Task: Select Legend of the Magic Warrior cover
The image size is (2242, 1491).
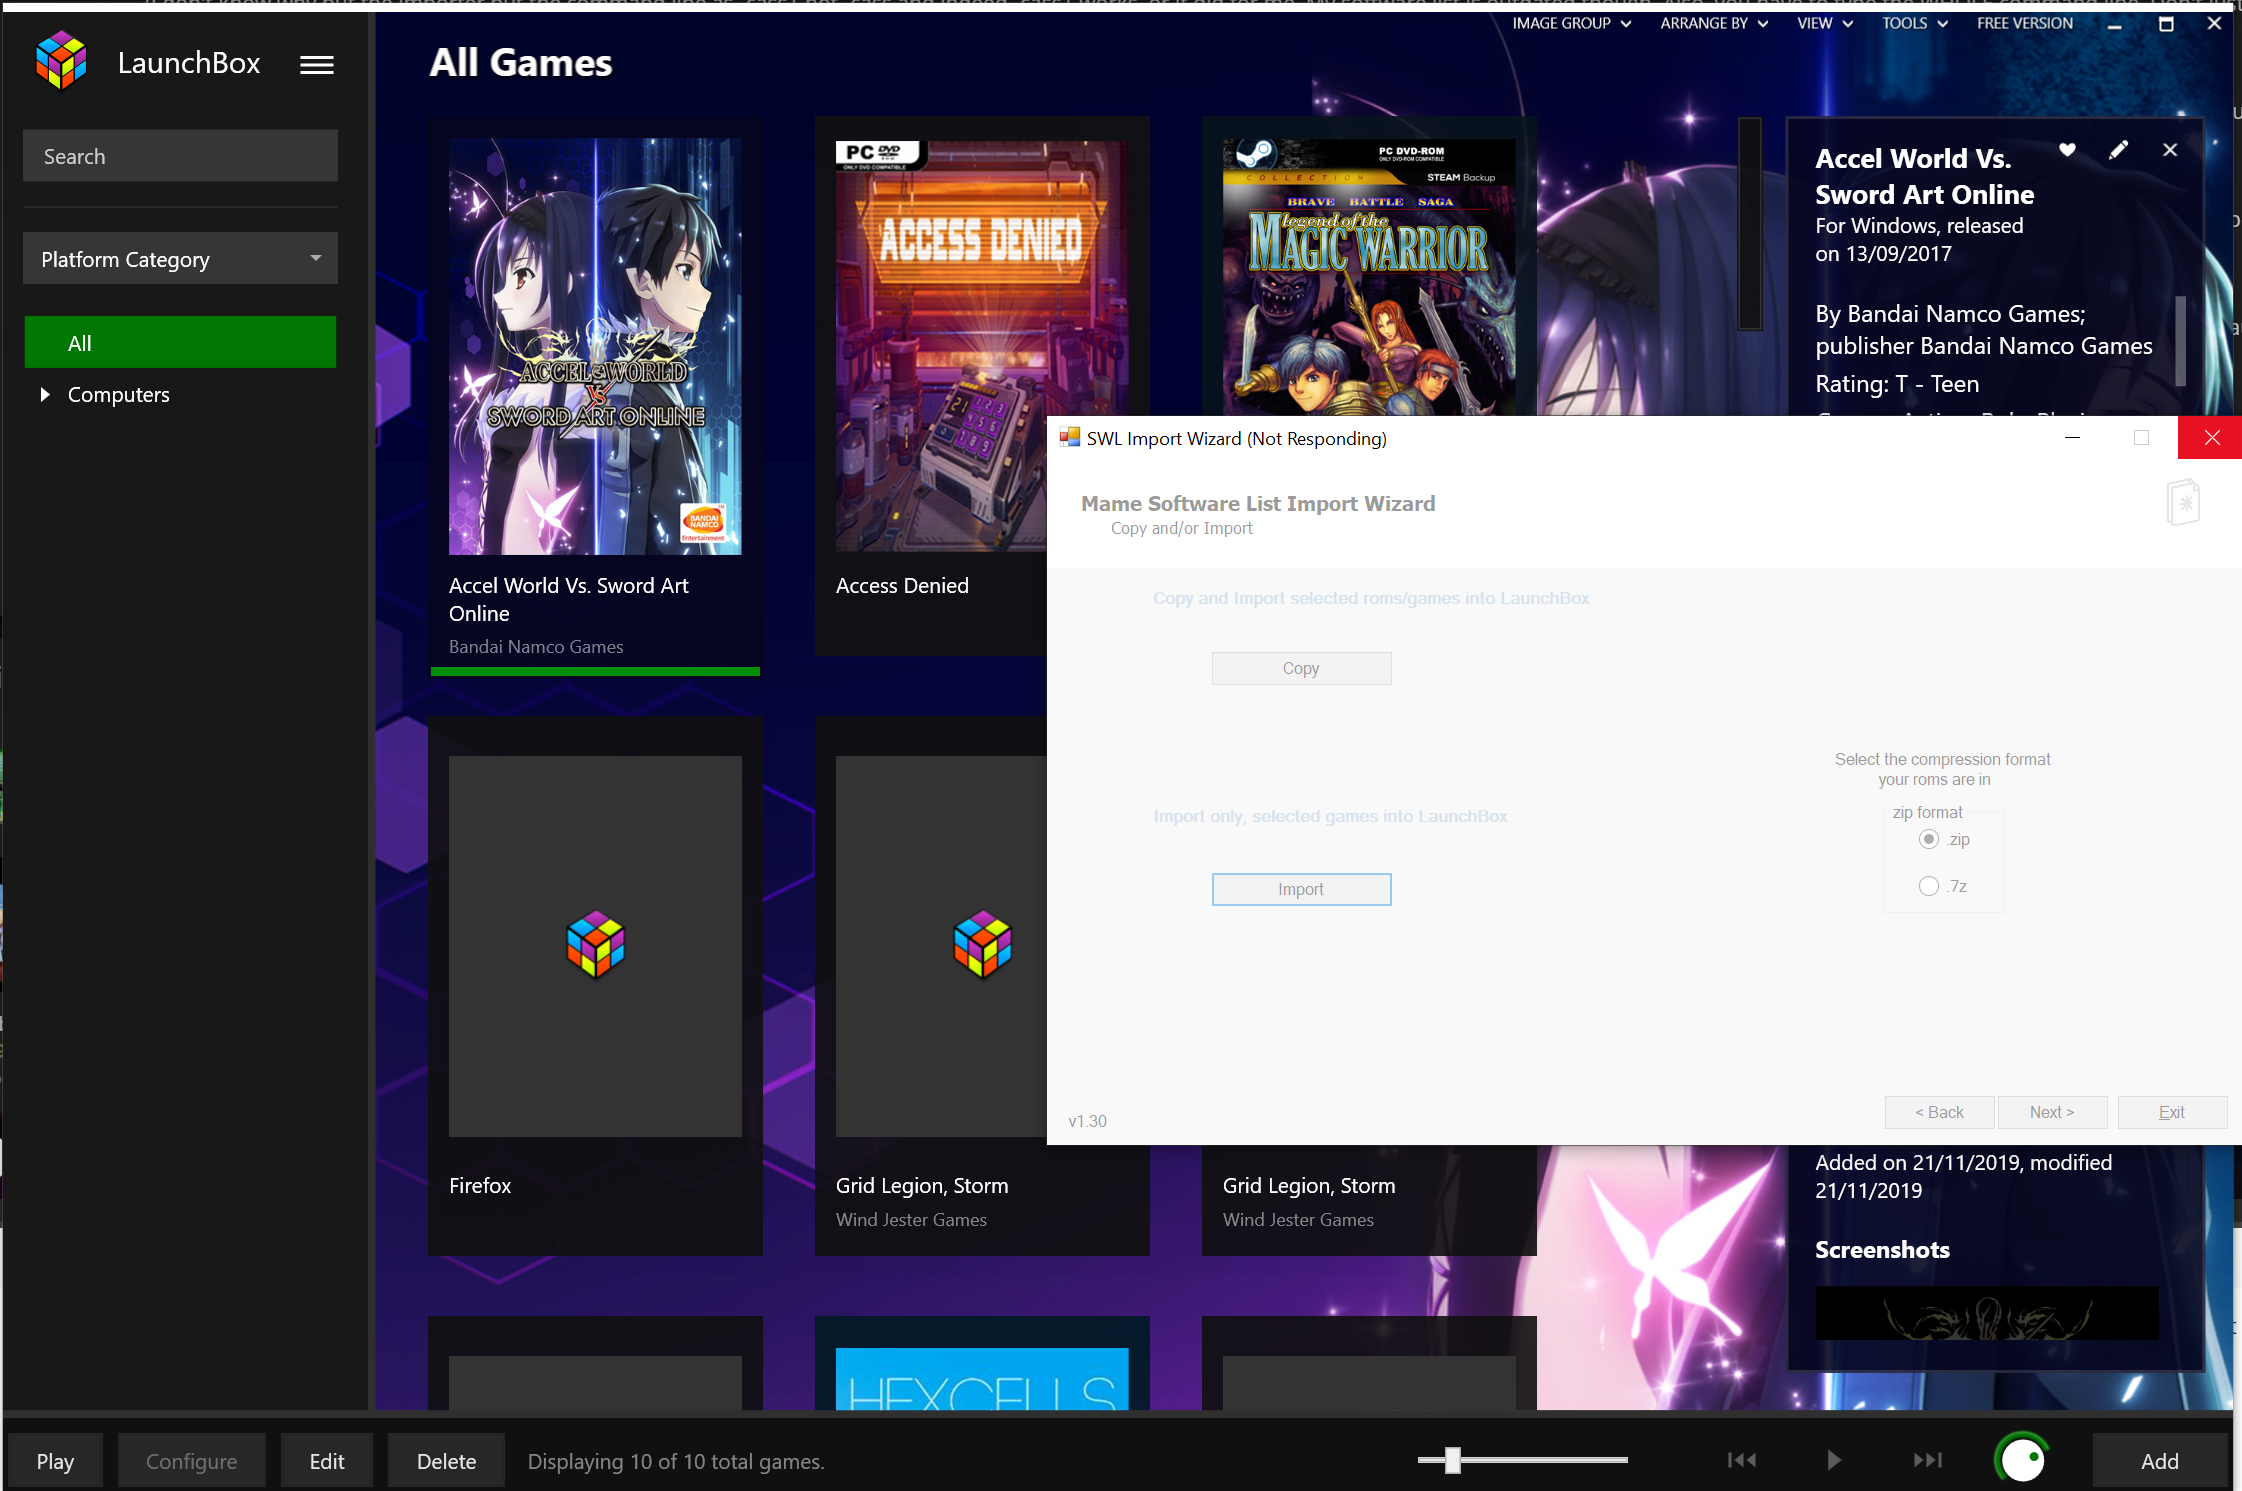Action: (x=1369, y=277)
